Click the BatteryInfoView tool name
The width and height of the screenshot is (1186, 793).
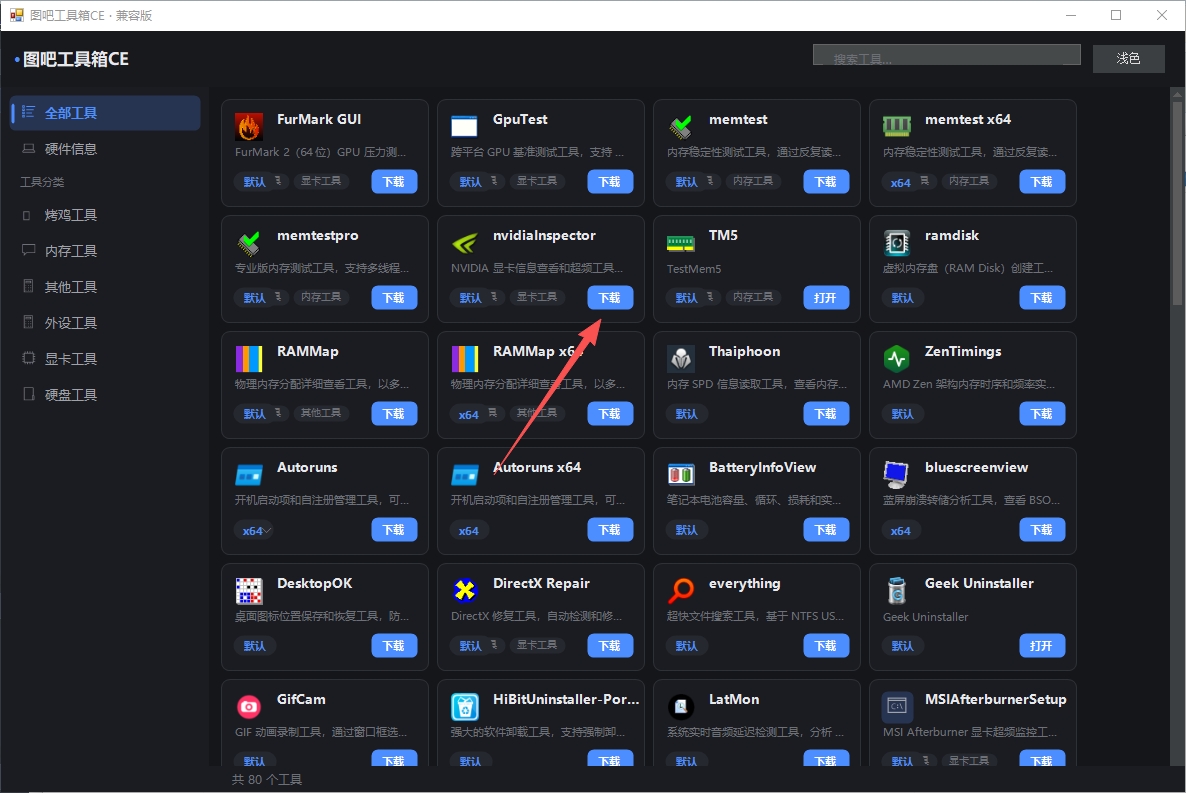[762, 467]
